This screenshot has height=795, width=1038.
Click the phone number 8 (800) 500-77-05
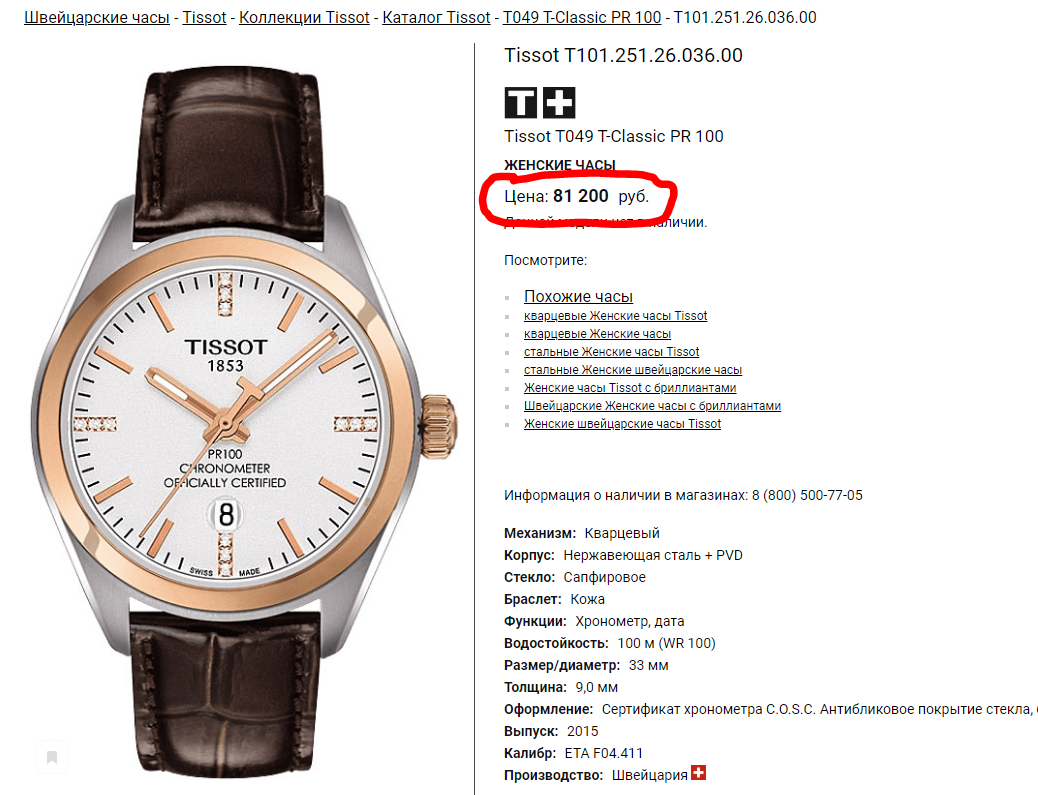(x=807, y=495)
